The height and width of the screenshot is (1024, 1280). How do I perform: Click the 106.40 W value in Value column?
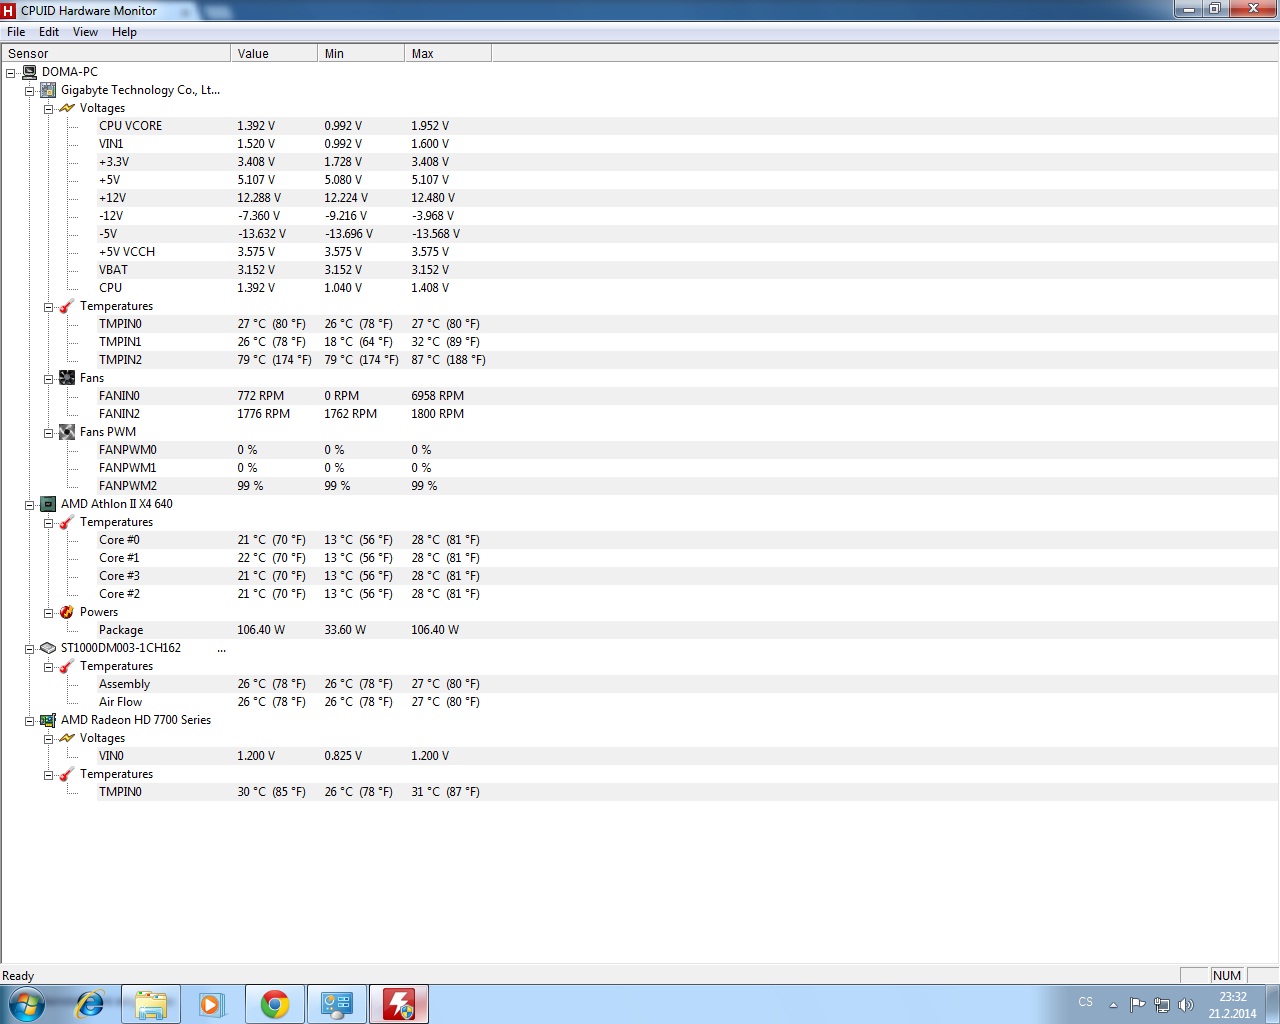(x=261, y=630)
